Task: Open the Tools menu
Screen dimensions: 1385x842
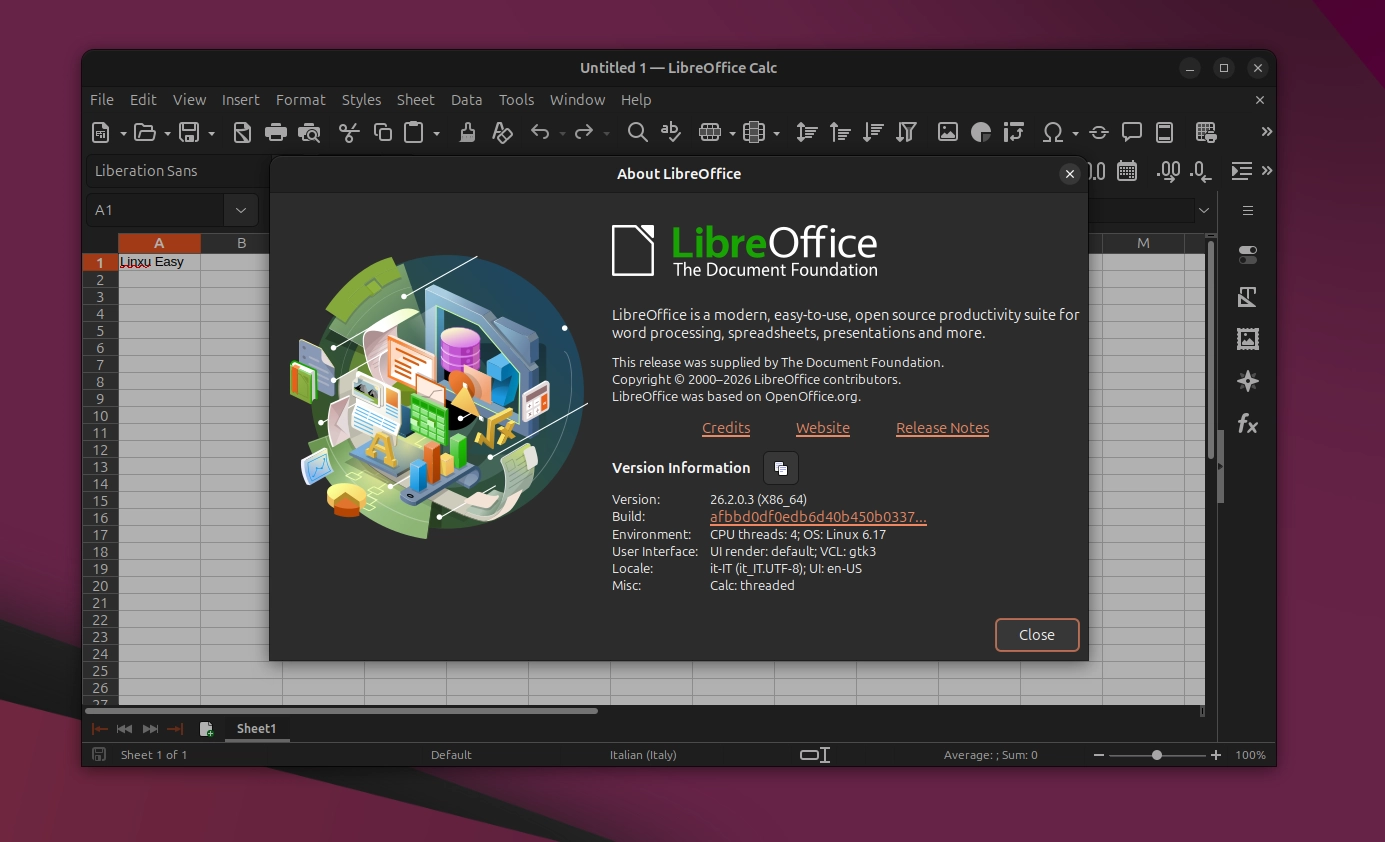Action: 516,100
